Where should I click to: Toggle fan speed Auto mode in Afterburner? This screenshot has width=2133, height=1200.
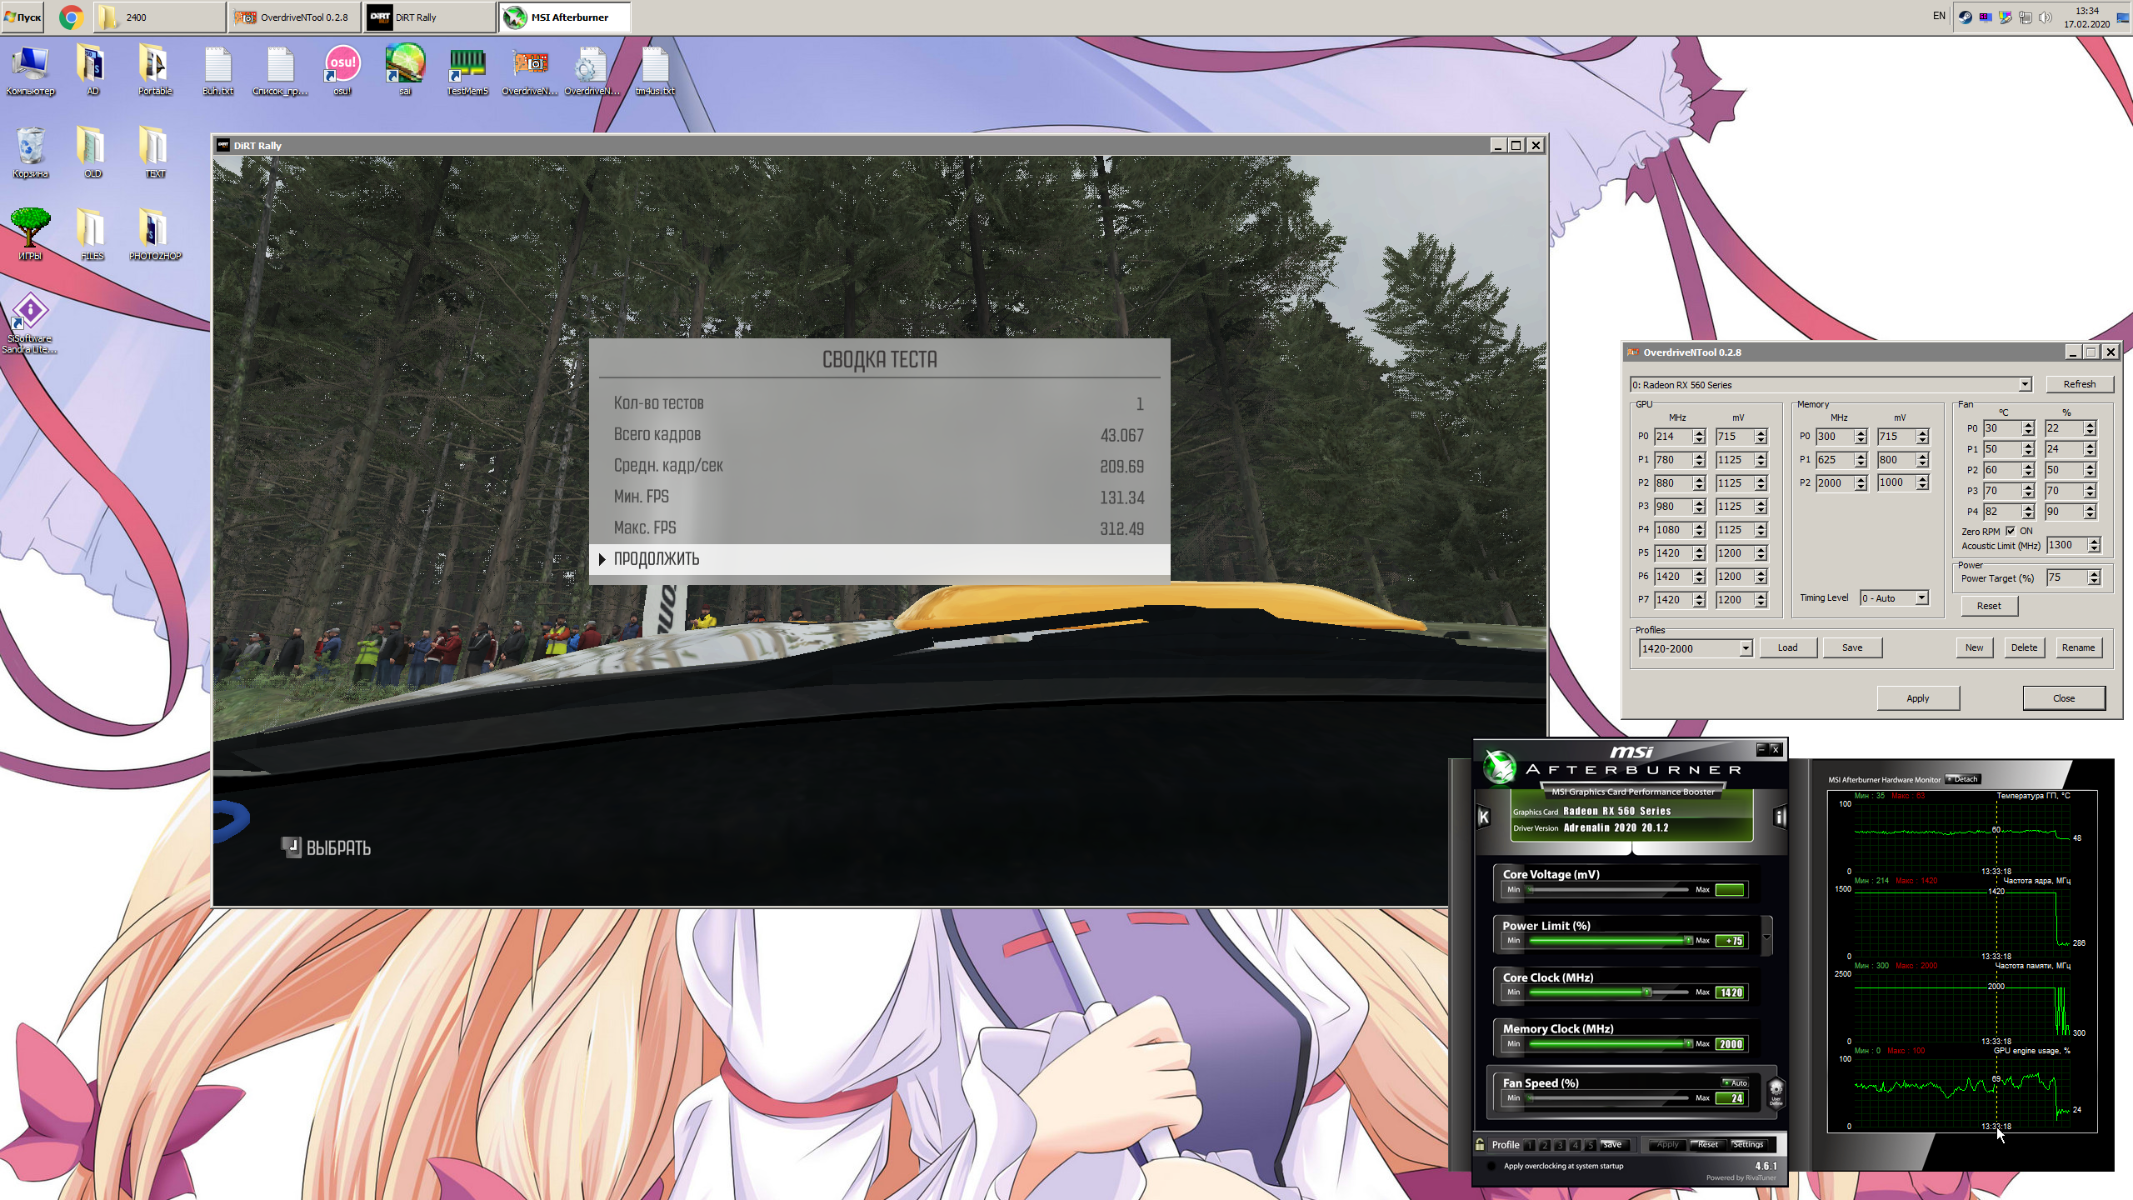click(1735, 1082)
